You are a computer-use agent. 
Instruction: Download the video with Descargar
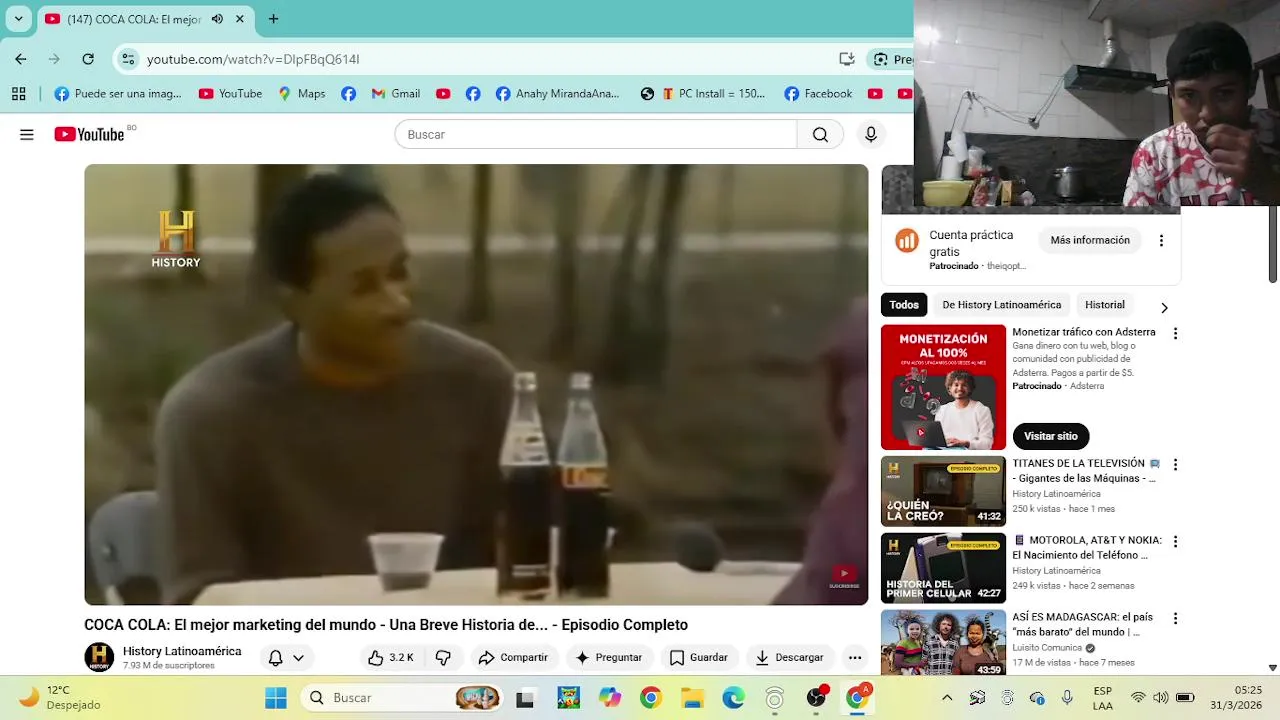pyautogui.click(x=789, y=657)
